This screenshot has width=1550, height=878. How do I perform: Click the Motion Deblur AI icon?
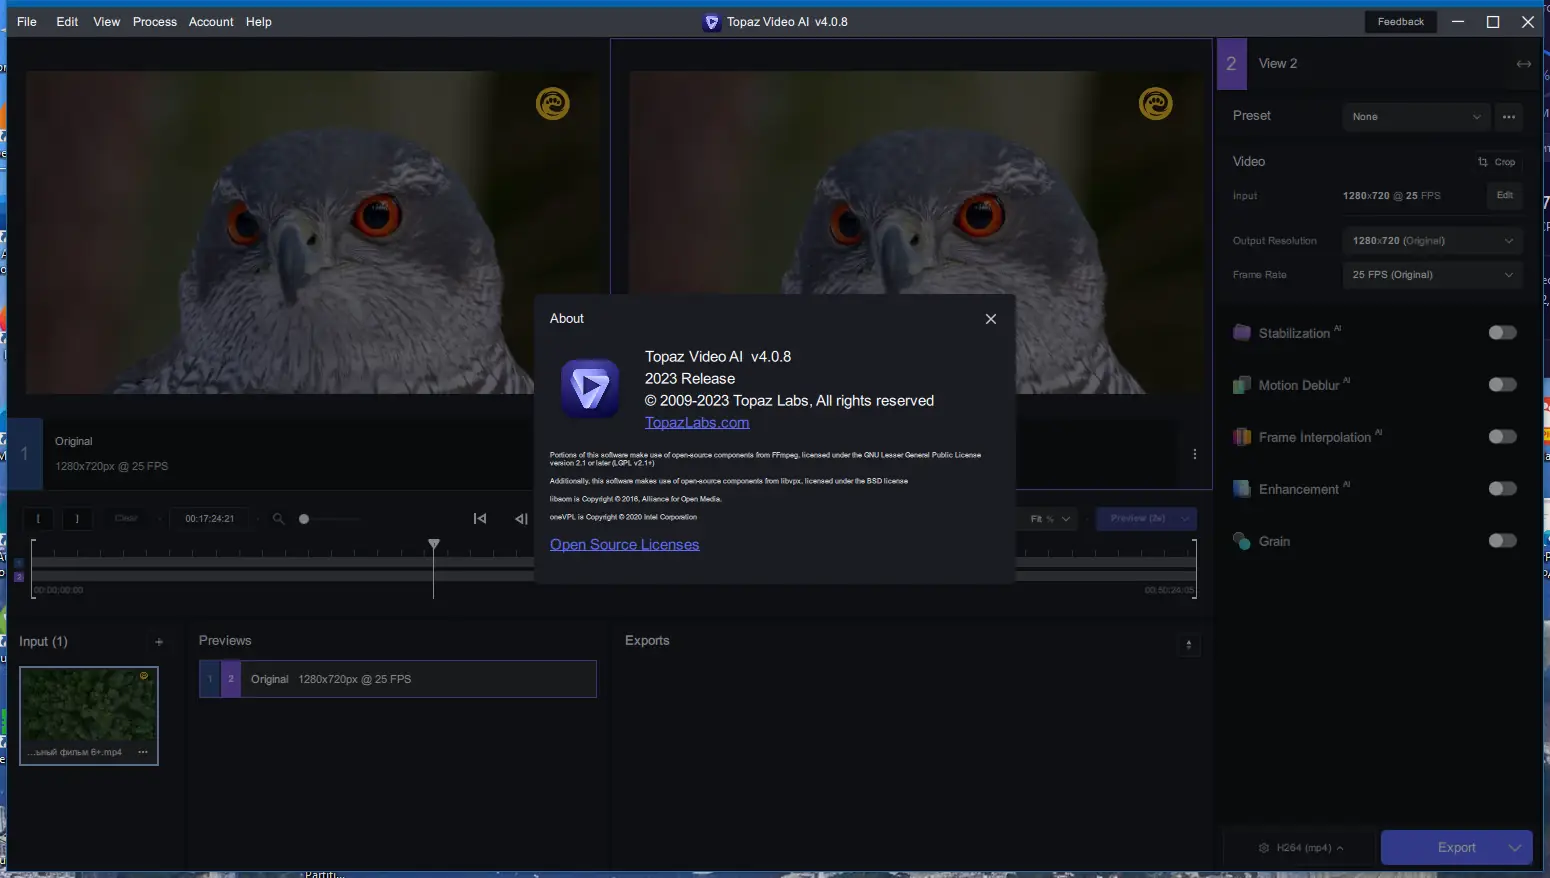(x=1242, y=384)
